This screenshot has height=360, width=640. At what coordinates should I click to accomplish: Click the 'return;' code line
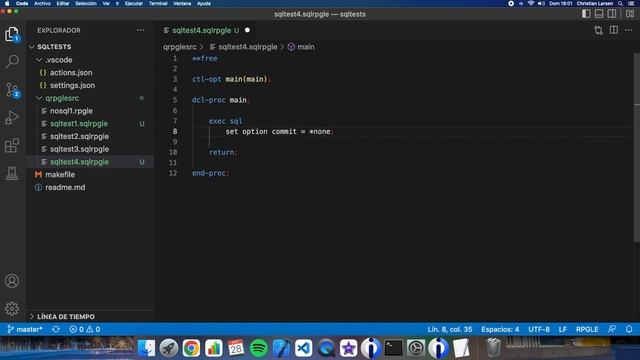223,152
